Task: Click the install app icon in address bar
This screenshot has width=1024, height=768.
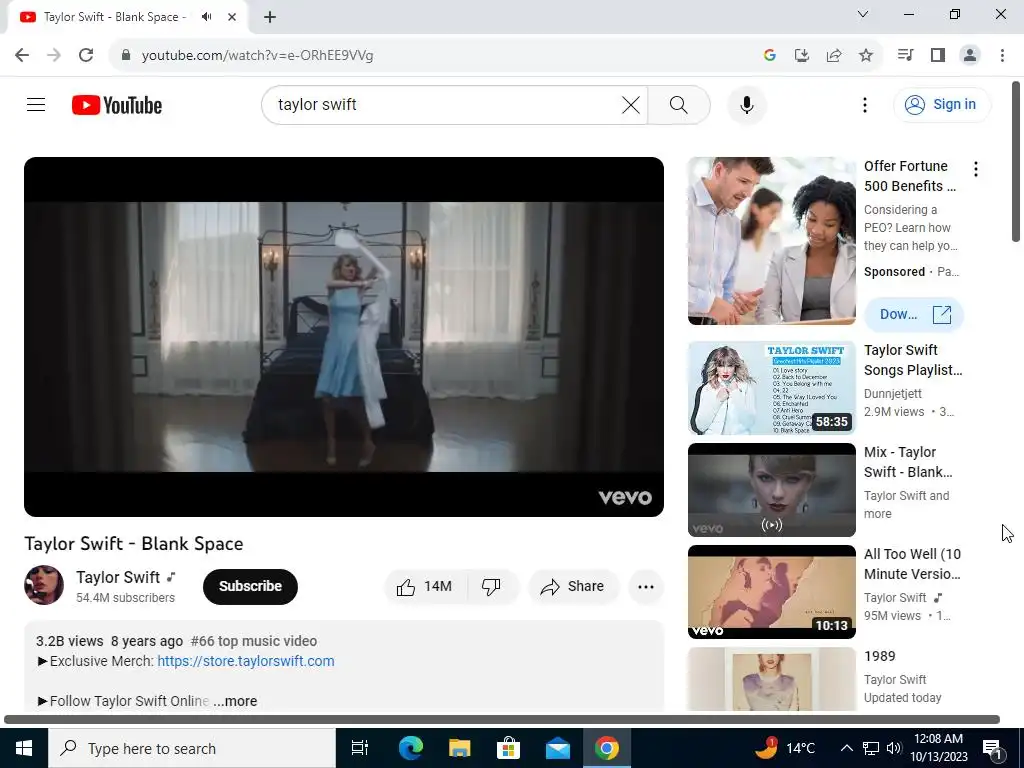Action: (801, 55)
